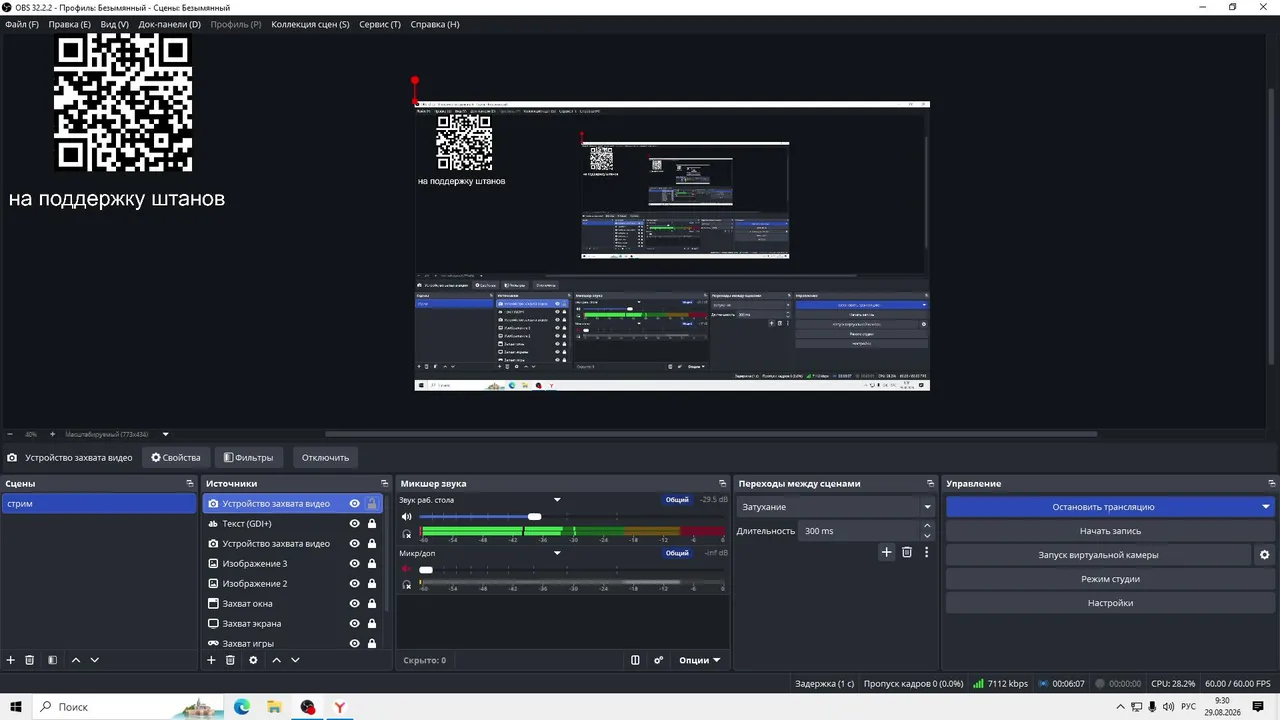Screen dimensions: 1280x720
Task: Move the selected source up
Action: (277, 660)
